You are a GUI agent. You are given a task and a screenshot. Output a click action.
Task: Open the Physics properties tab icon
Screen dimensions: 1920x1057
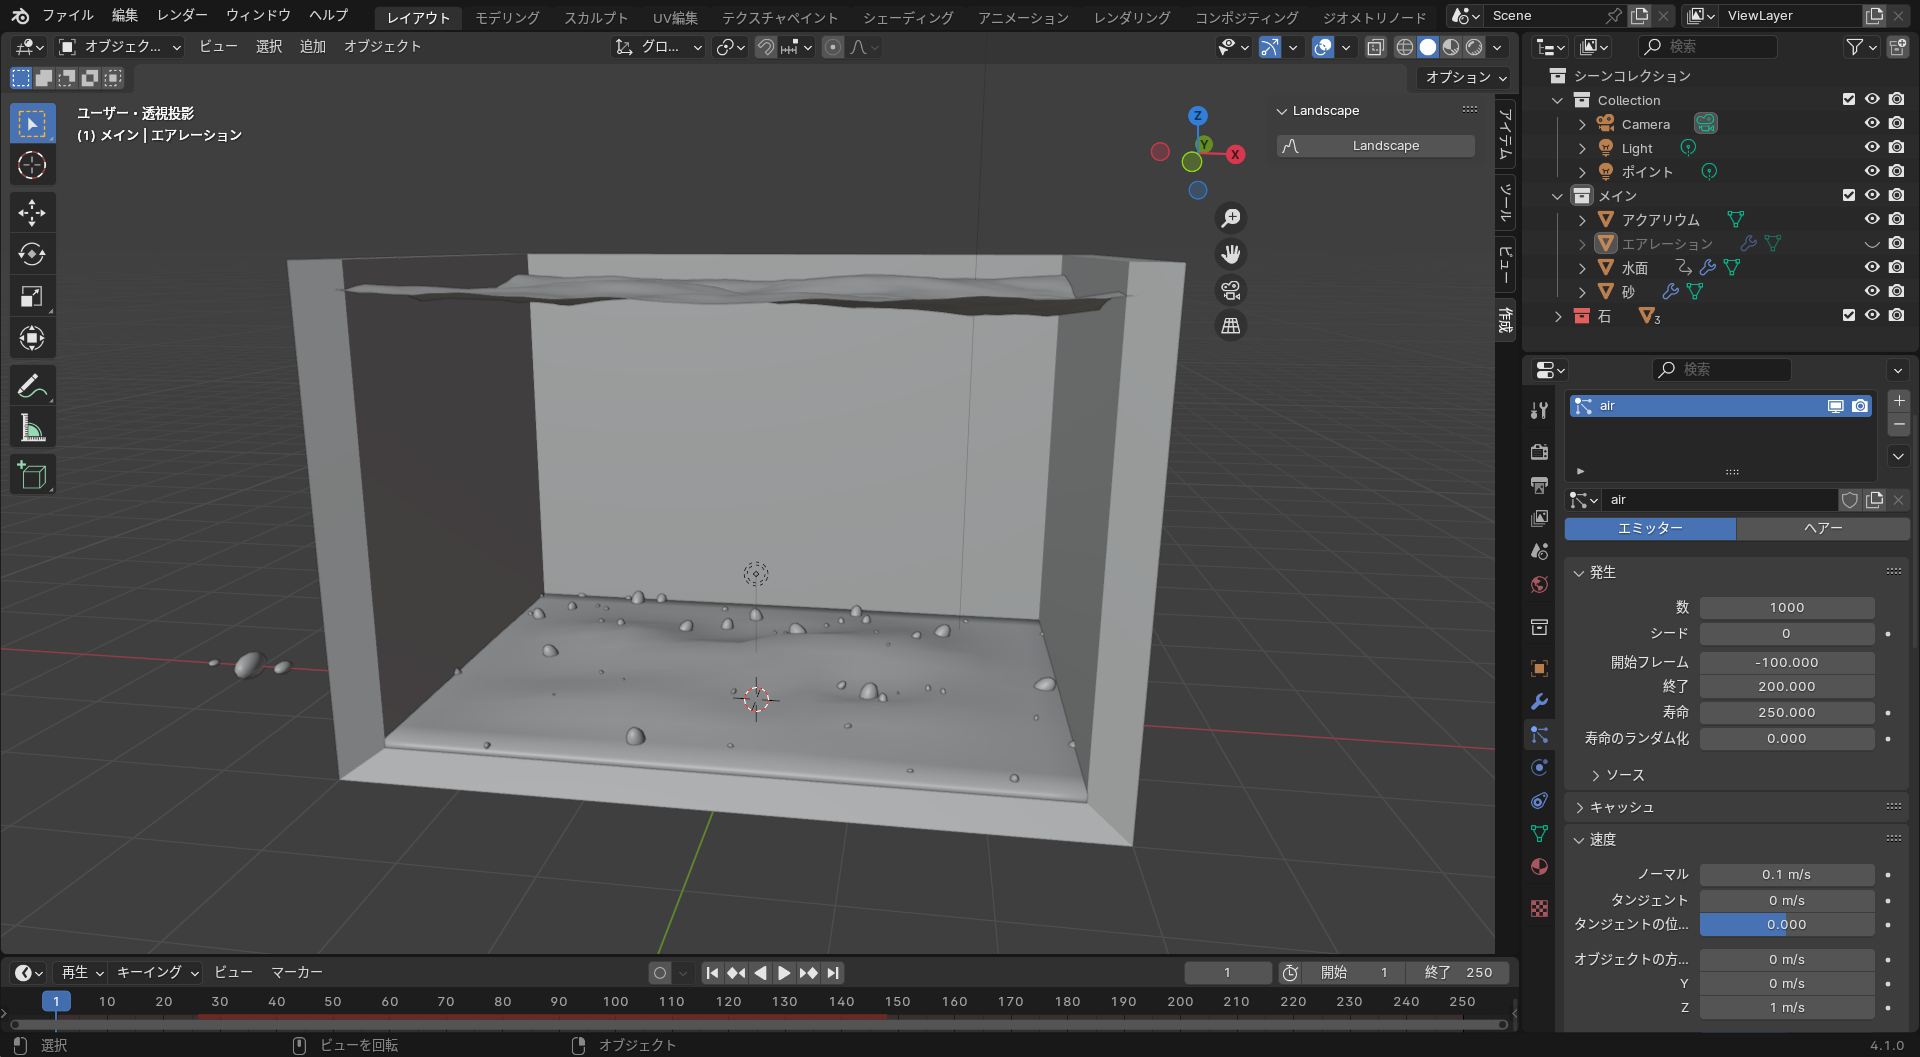[x=1539, y=767]
